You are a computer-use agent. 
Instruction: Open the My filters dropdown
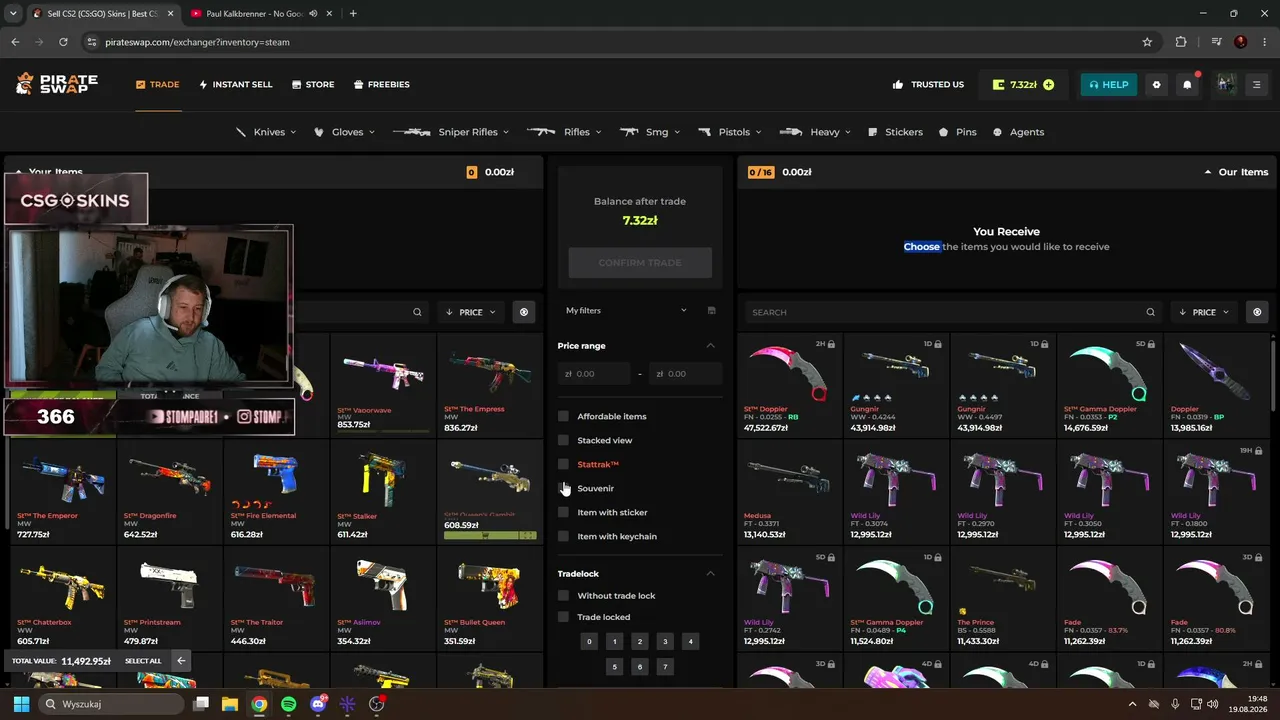[627, 311]
